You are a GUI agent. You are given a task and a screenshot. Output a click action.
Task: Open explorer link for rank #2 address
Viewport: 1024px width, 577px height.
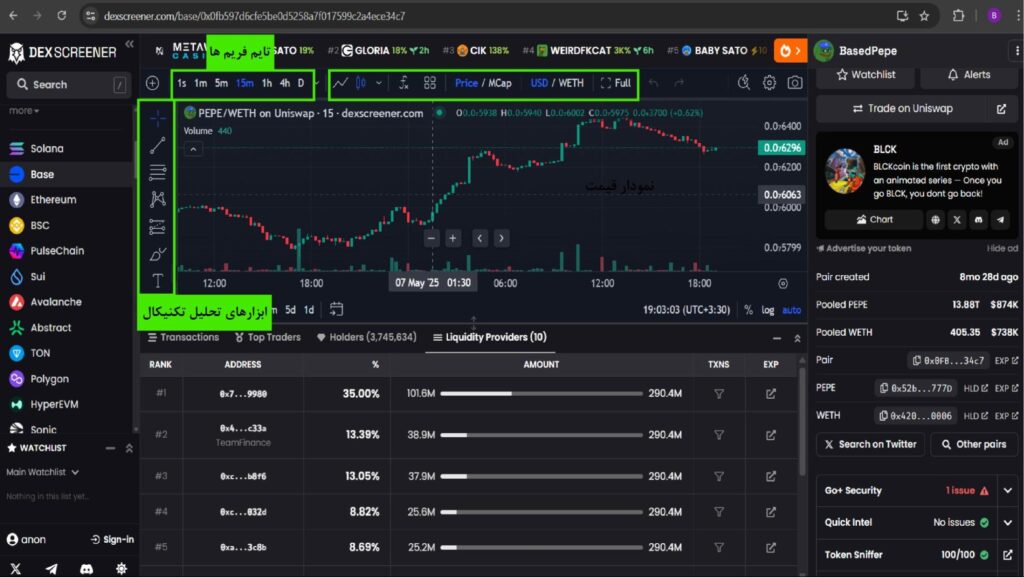[771, 435]
